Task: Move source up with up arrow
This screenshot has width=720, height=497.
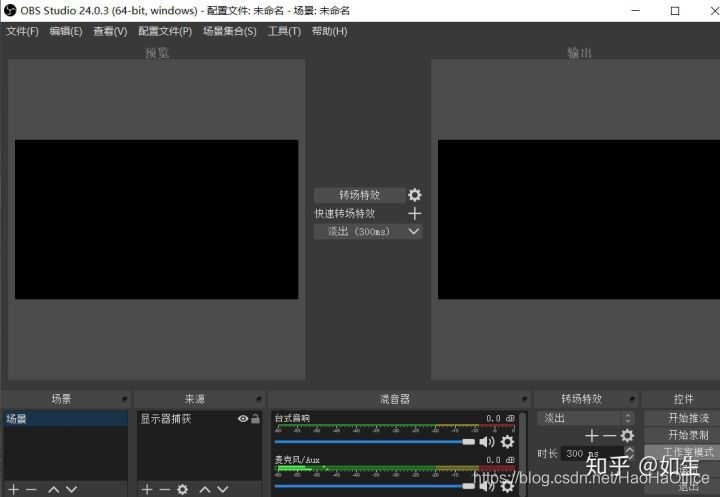Action: point(205,490)
